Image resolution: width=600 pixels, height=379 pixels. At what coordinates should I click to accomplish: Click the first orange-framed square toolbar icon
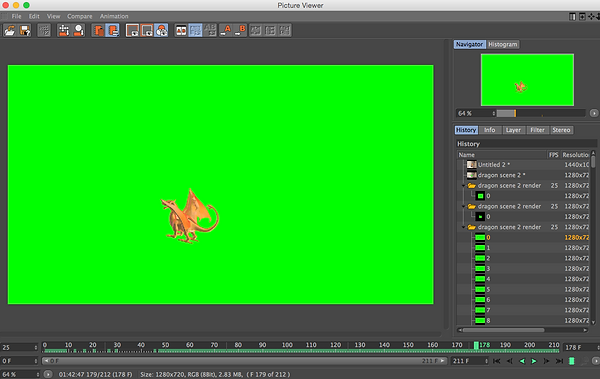point(132,31)
